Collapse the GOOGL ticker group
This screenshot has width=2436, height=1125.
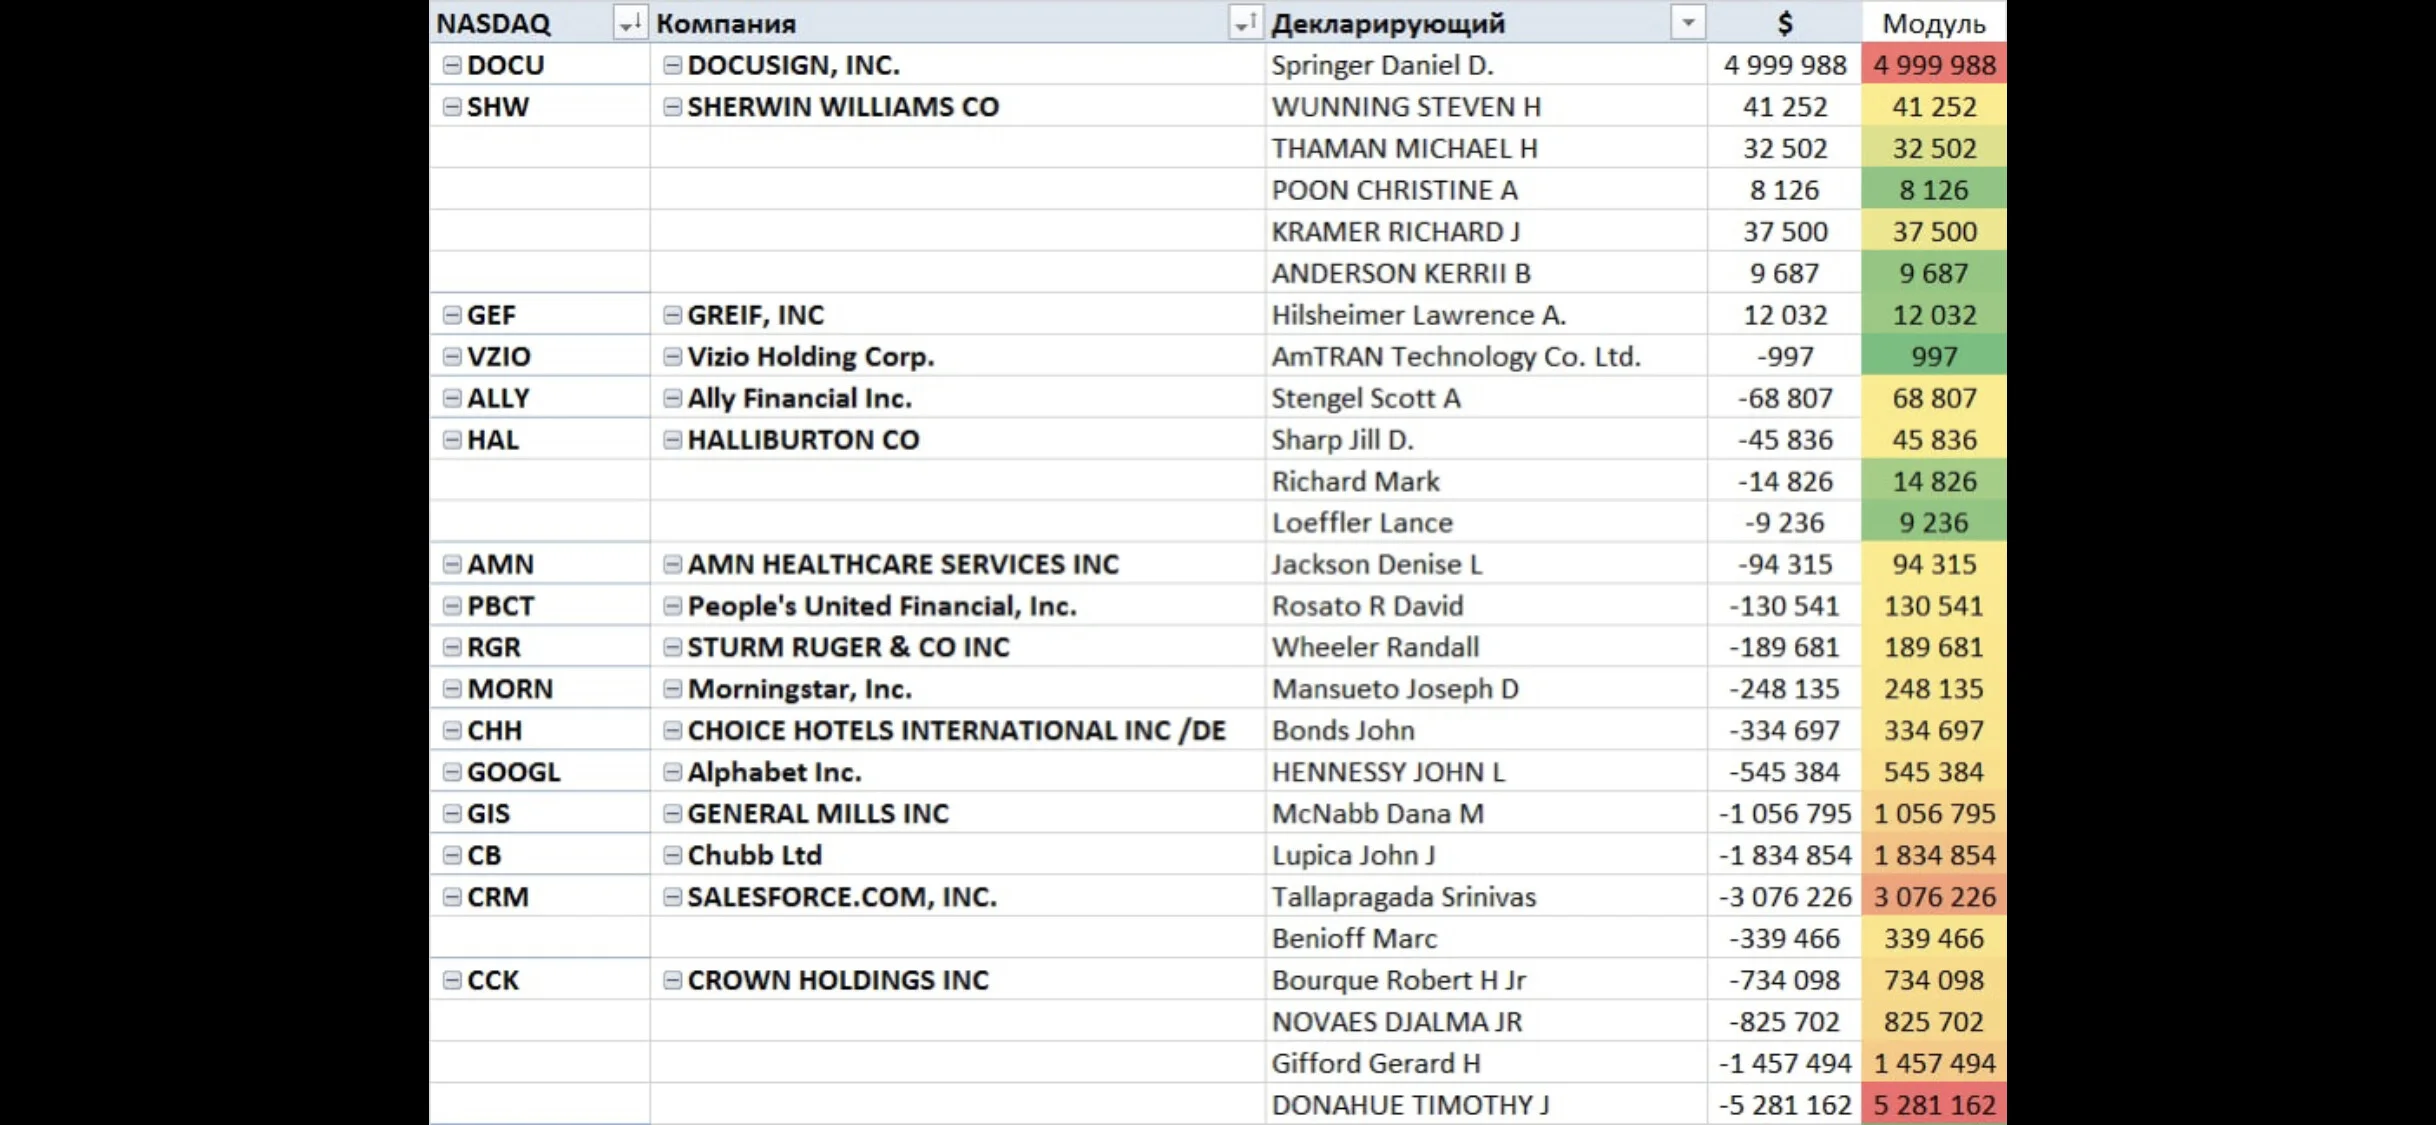point(452,772)
